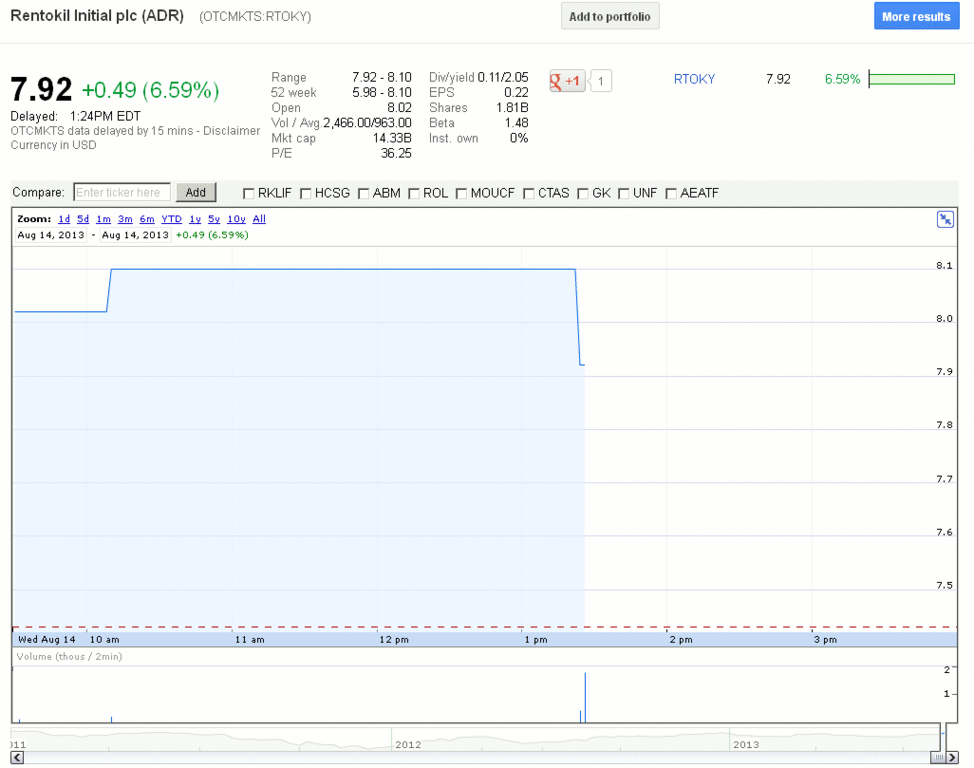Viewport: 974px width, 768px height.
Task: Click the tall volume bar near 1 pm
Action: click(x=585, y=697)
